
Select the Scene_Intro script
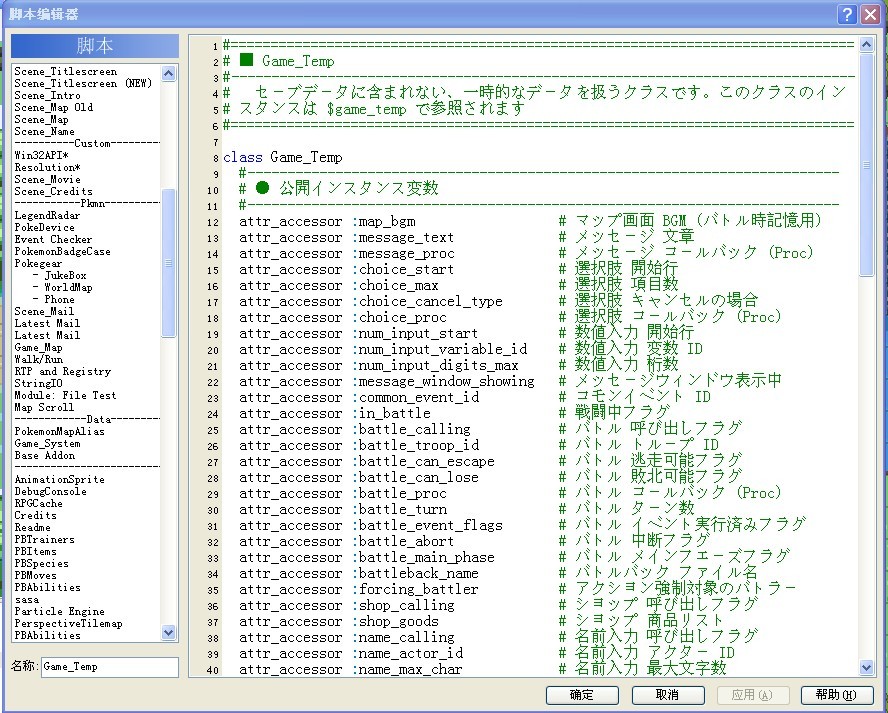coord(48,95)
